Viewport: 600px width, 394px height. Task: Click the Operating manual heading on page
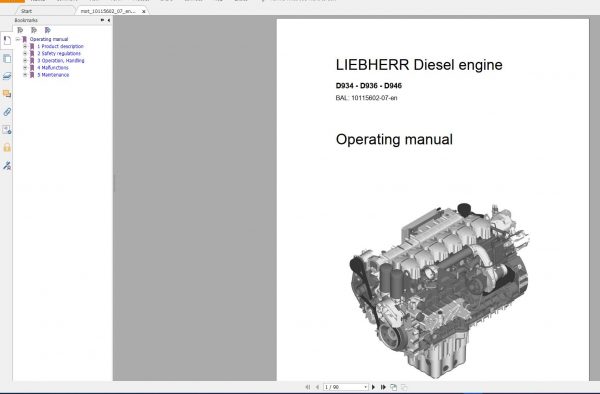coord(394,139)
